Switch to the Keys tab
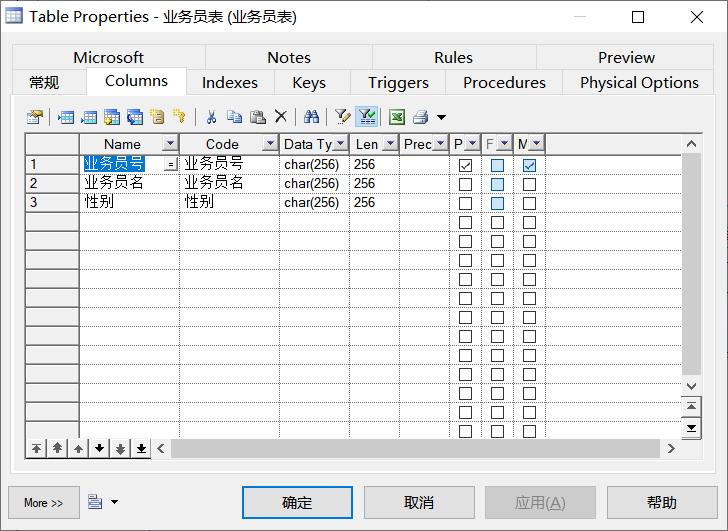The image size is (728, 531). (x=309, y=83)
